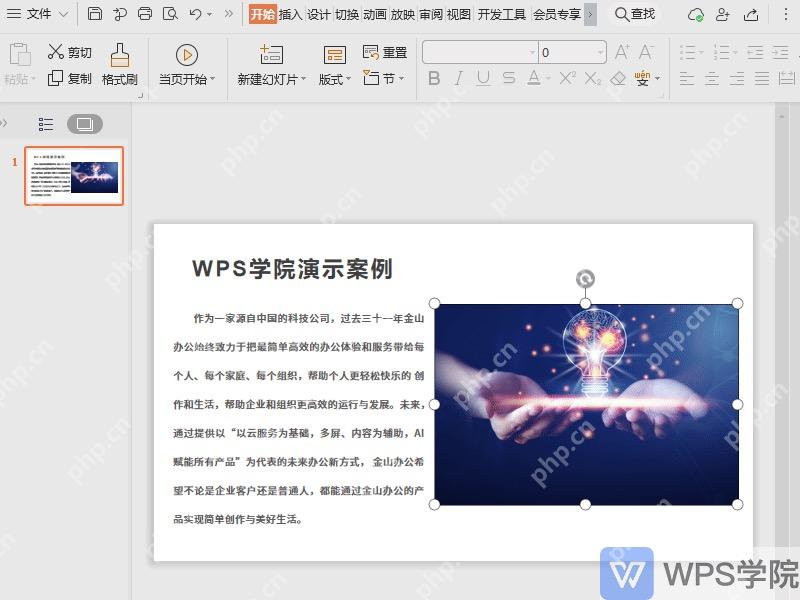Screen dimensions: 800x600
Task: Open the 开发工具 tab
Action: [x=502, y=14]
